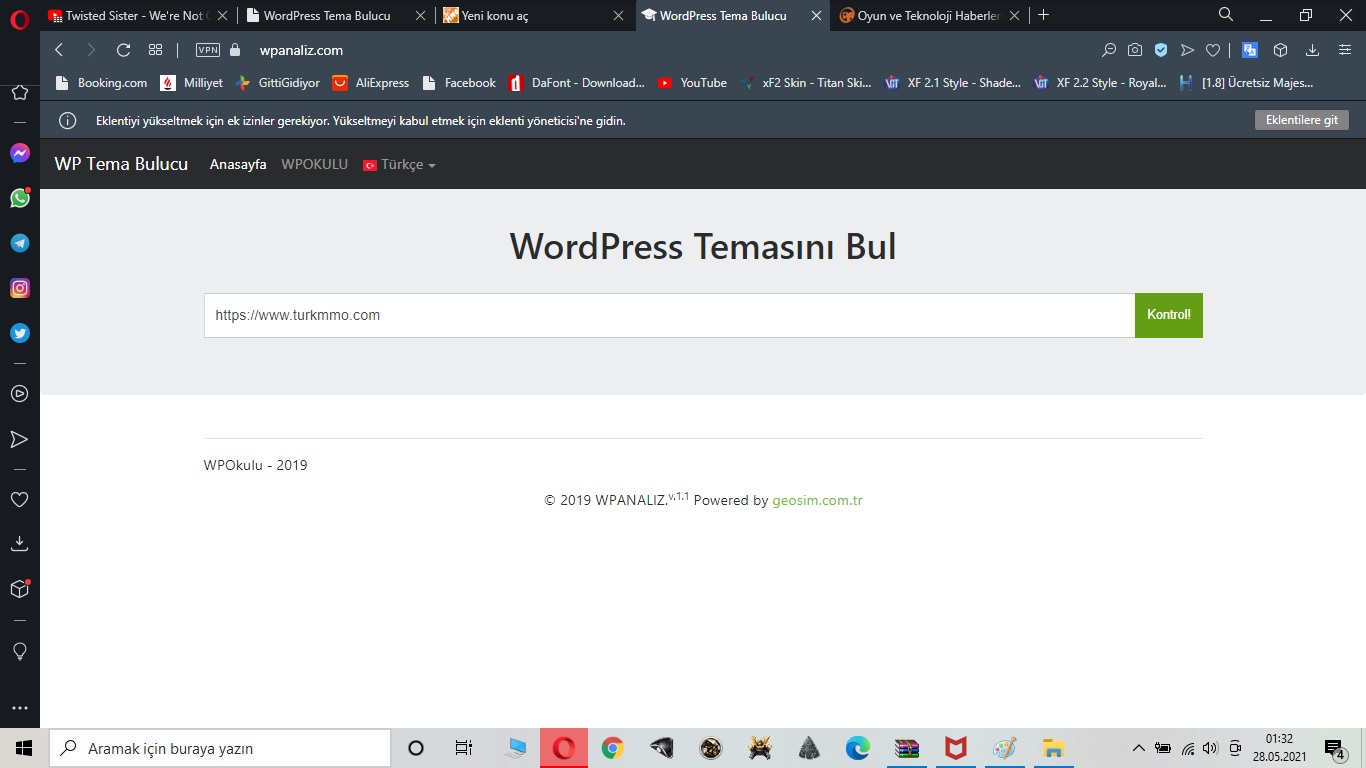Image resolution: width=1366 pixels, height=768 pixels.
Task: Open the Milliyet bookmark
Action: point(192,83)
